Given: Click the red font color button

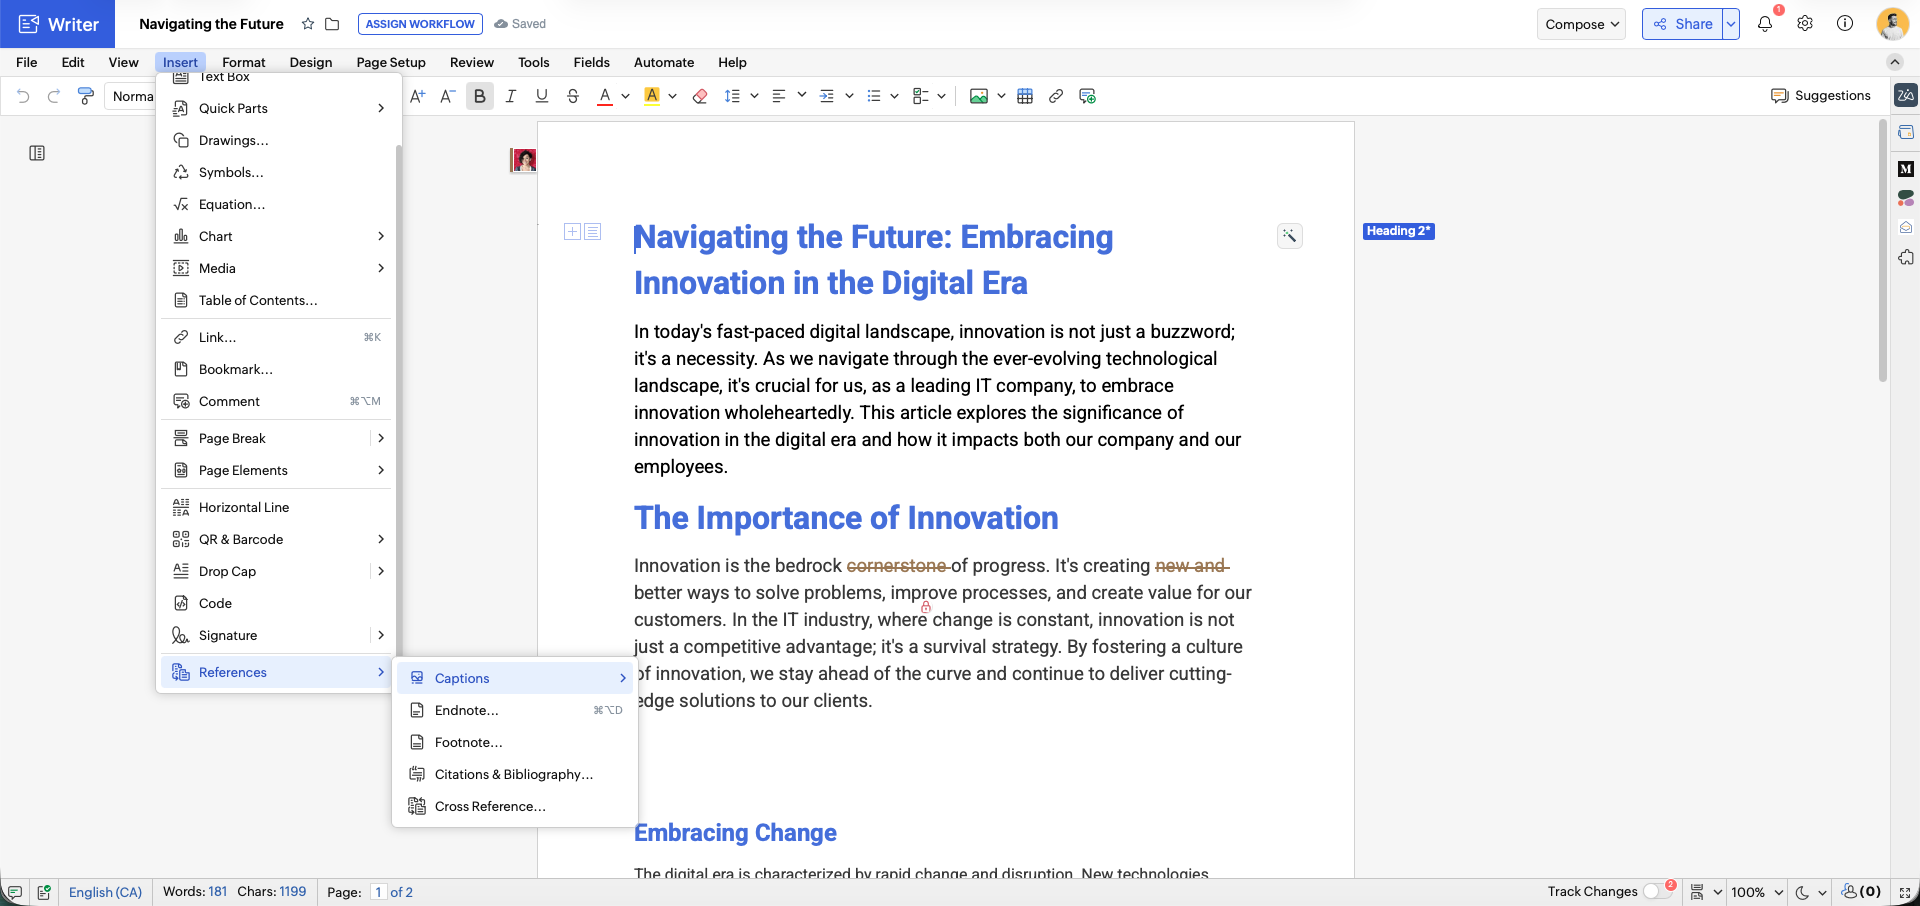Looking at the screenshot, I should (605, 96).
